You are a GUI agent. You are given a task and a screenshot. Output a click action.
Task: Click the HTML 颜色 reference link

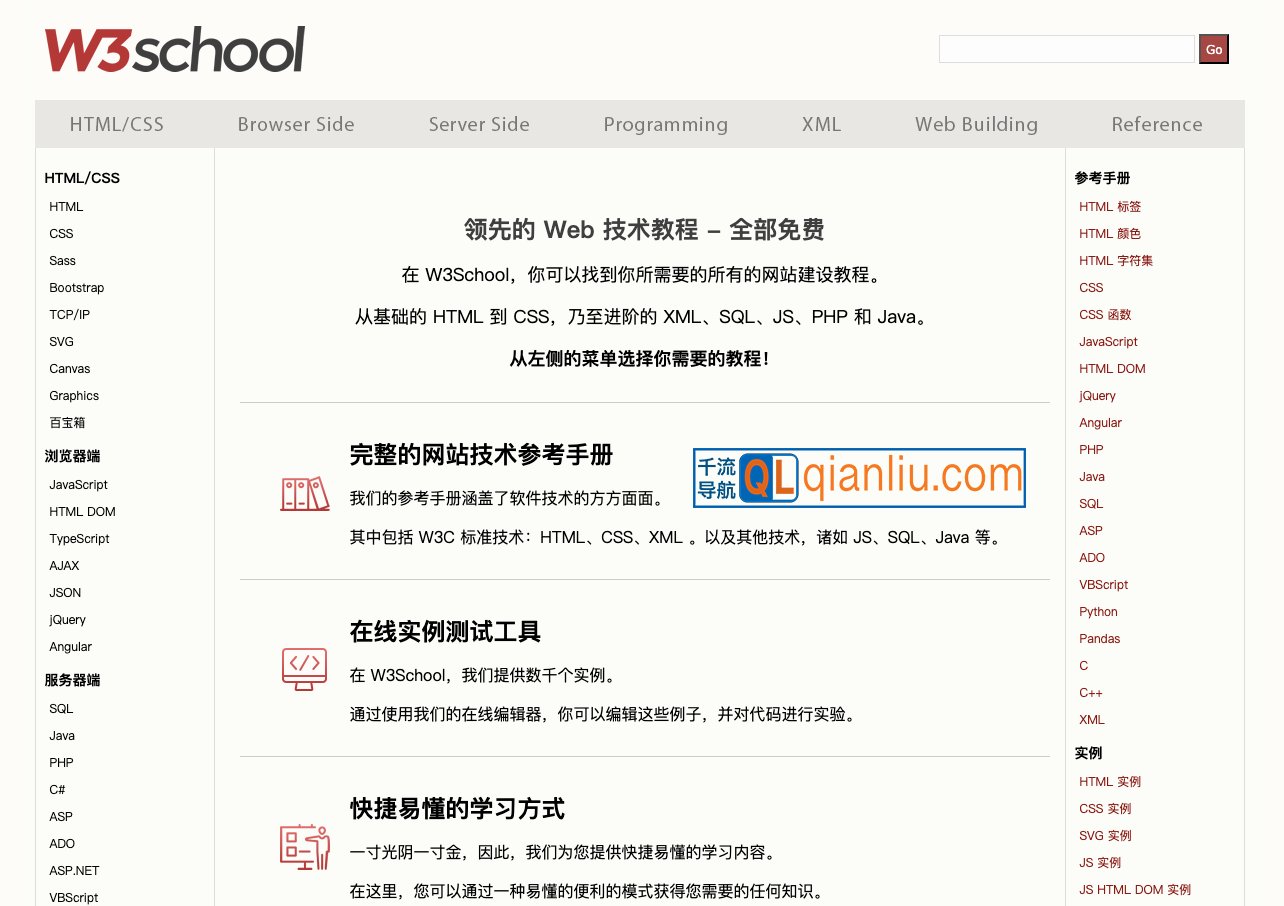[1109, 233]
